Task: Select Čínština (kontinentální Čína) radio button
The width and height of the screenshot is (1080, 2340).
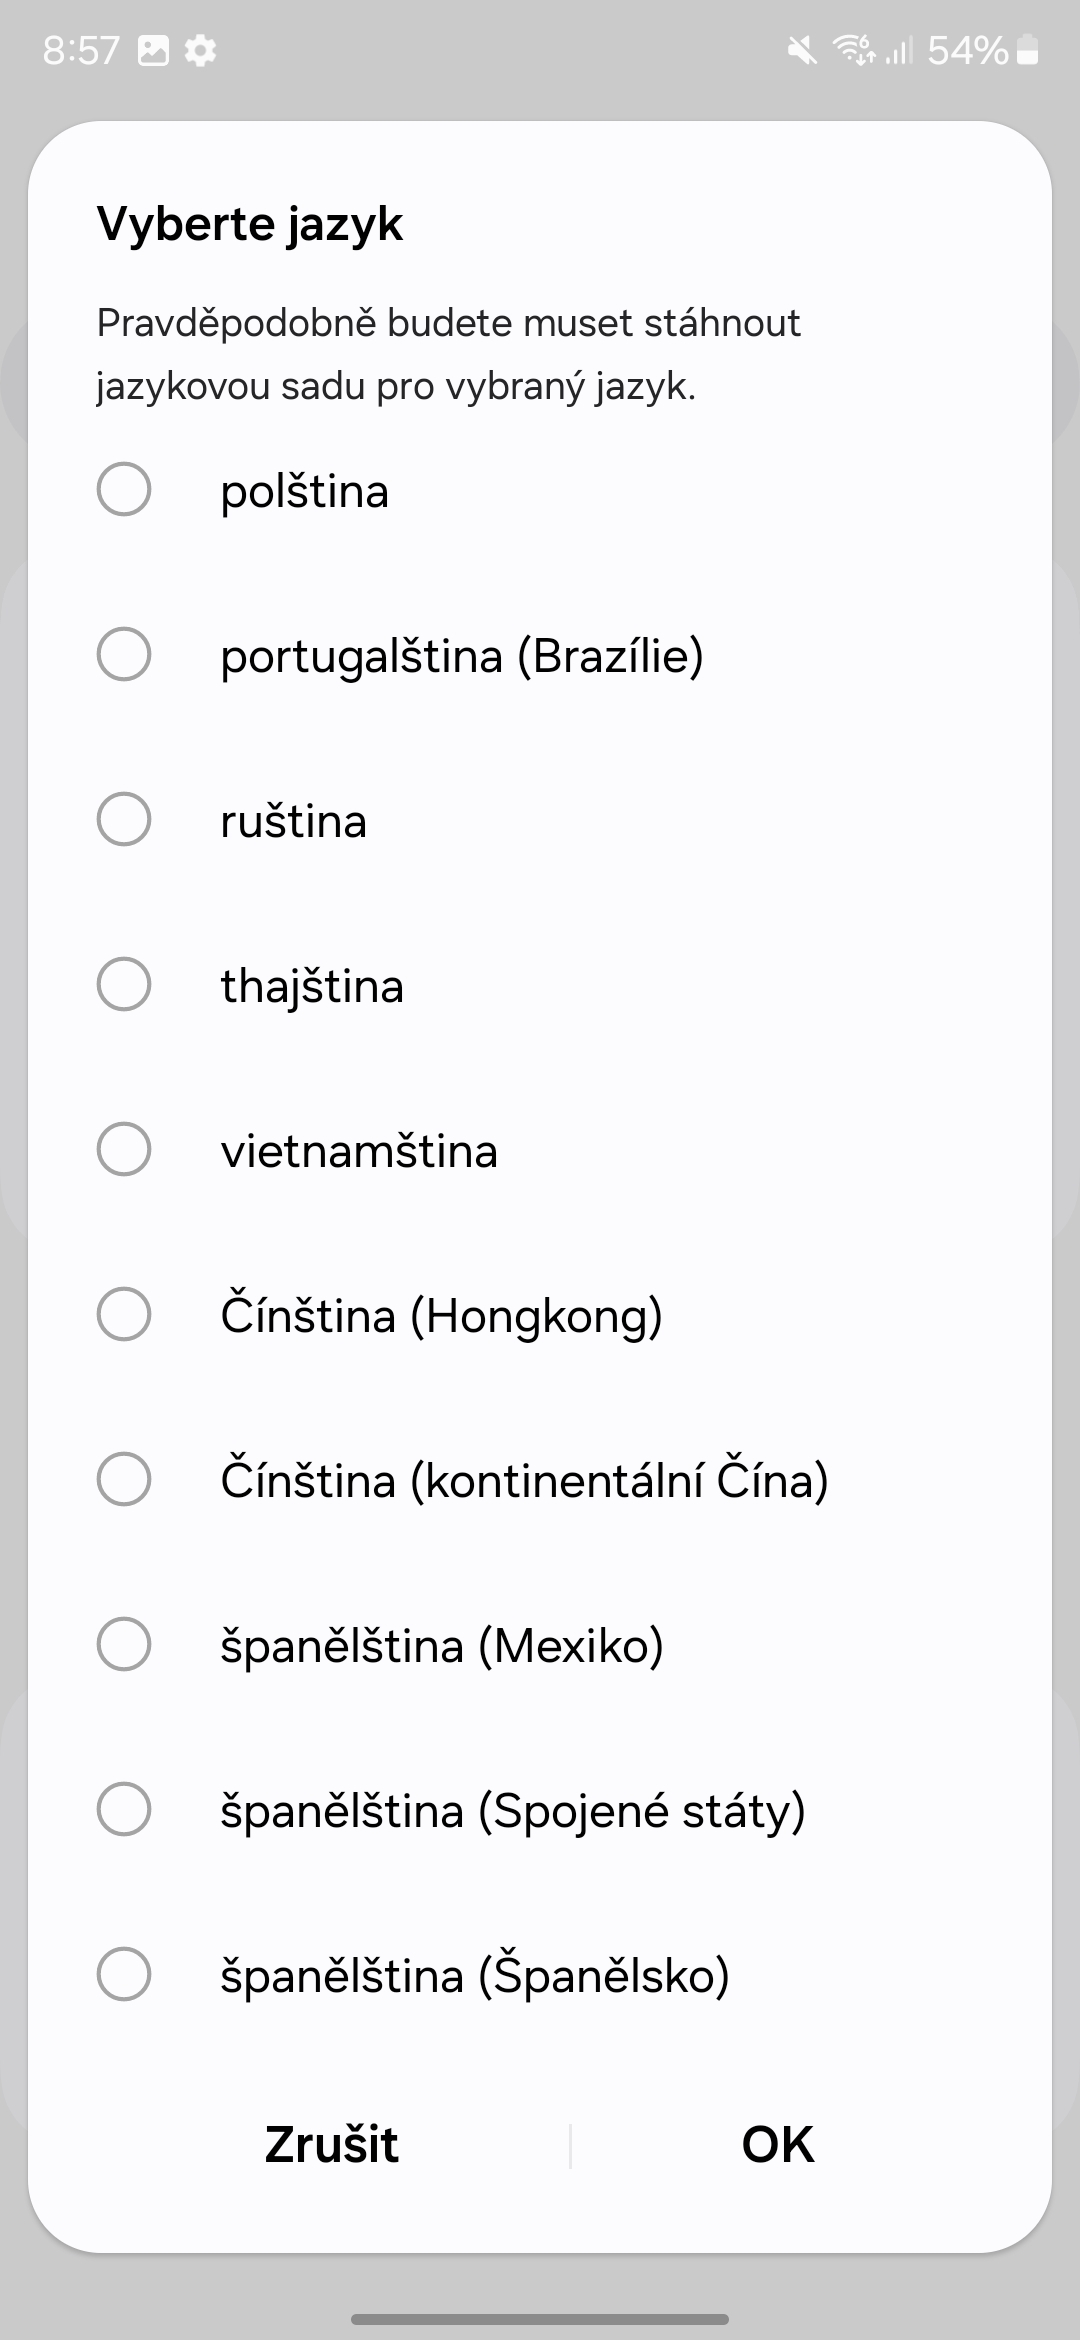Action: point(124,1479)
